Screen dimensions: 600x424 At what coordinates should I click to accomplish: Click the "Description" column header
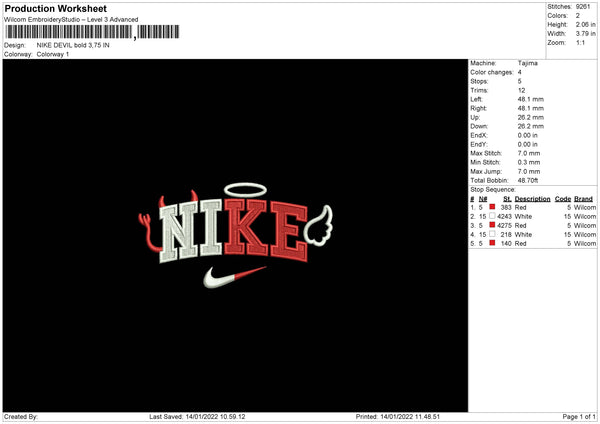[x=532, y=199]
